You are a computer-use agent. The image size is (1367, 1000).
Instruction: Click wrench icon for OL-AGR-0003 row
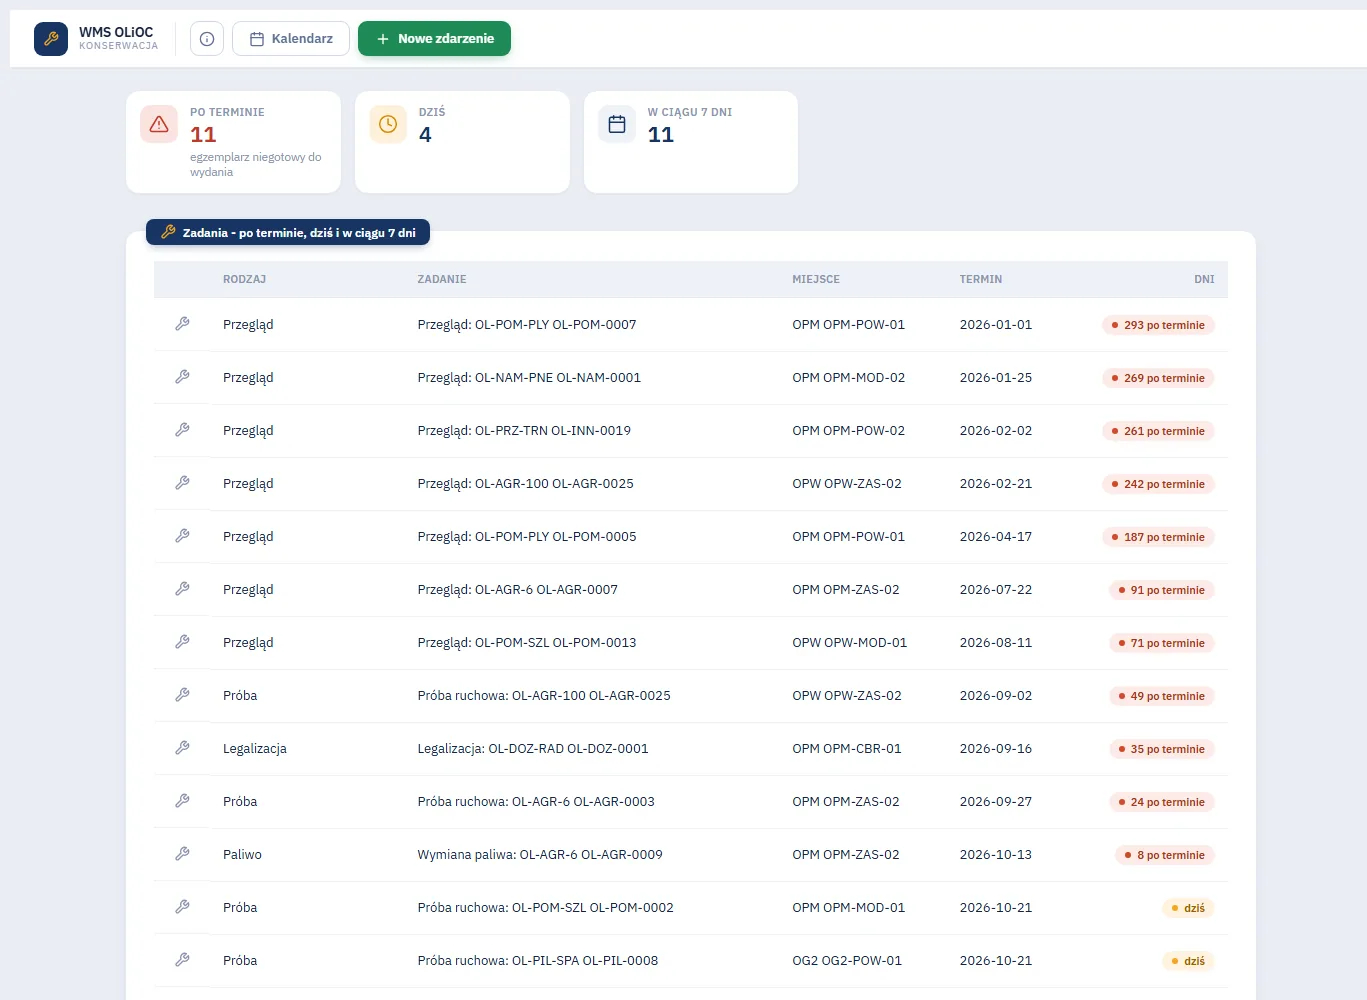[182, 801]
